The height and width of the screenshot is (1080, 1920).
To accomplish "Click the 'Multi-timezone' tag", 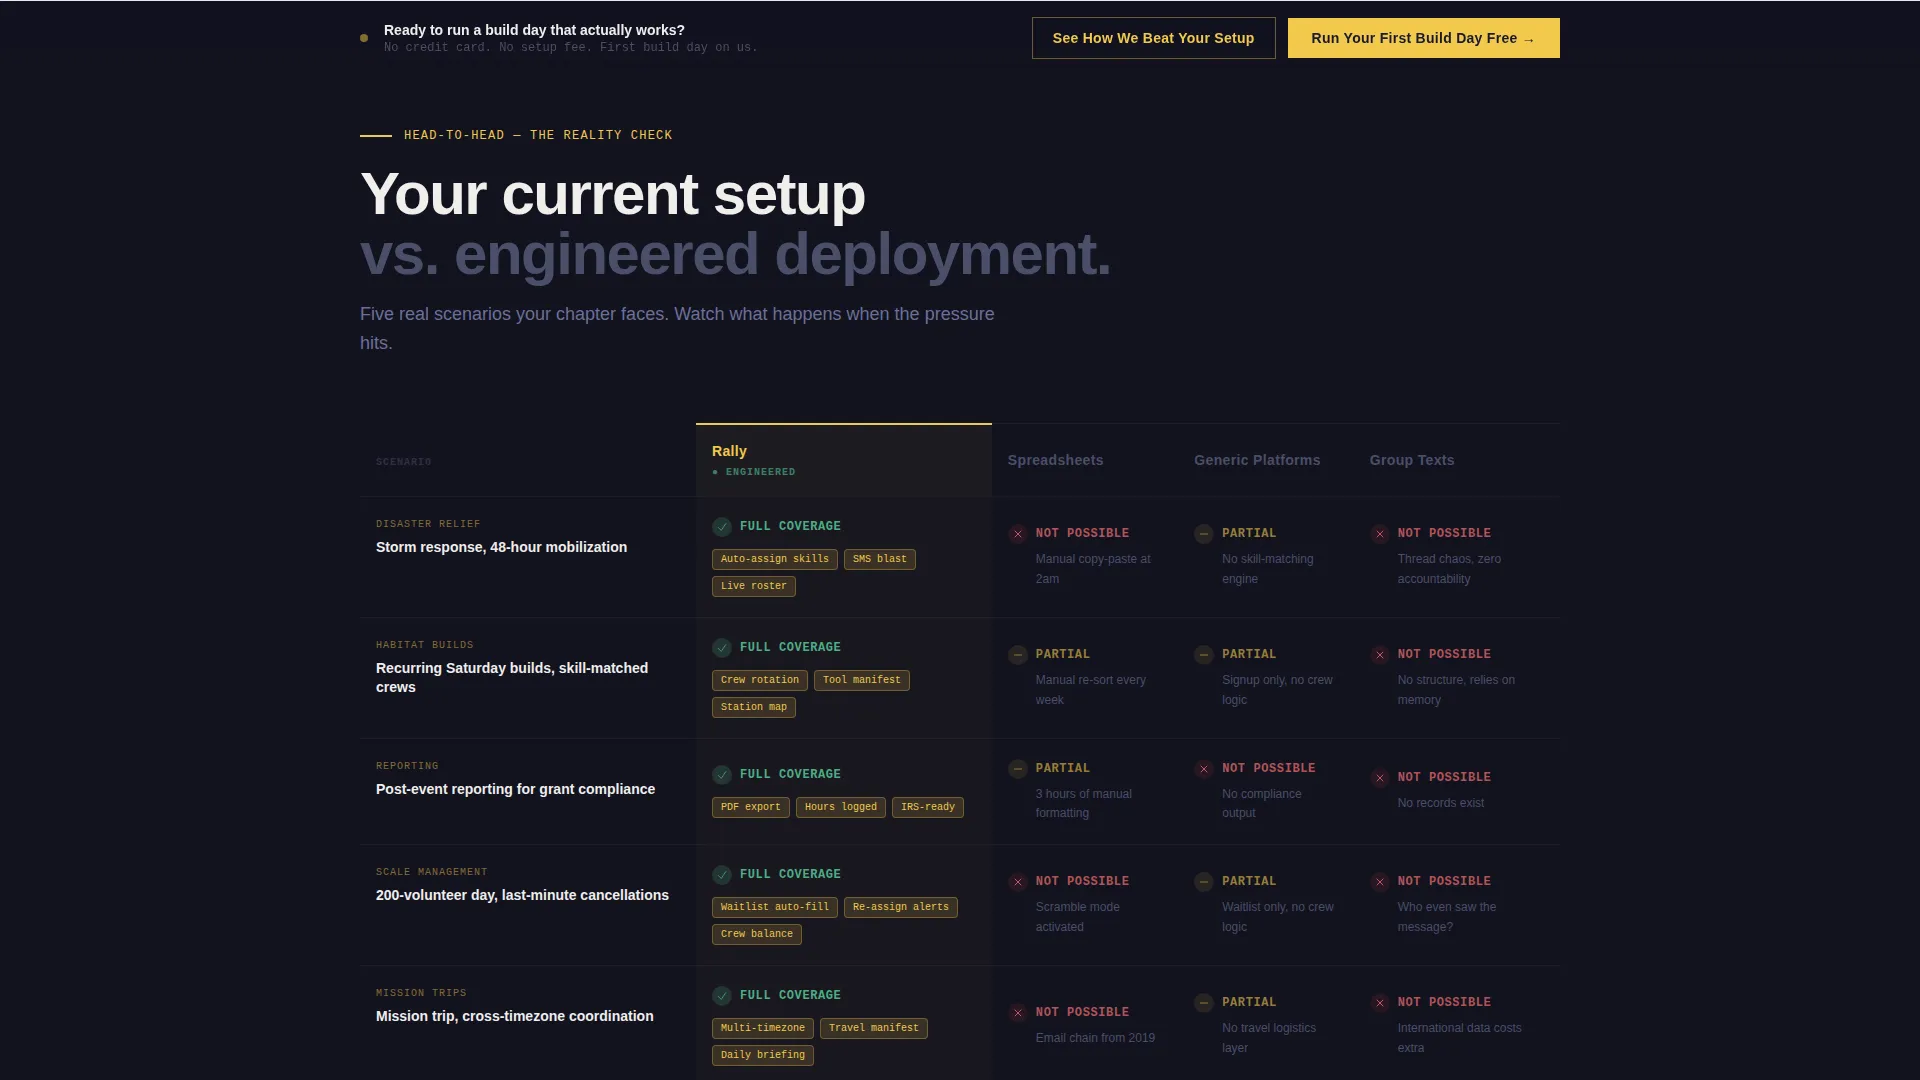I will tap(763, 1028).
